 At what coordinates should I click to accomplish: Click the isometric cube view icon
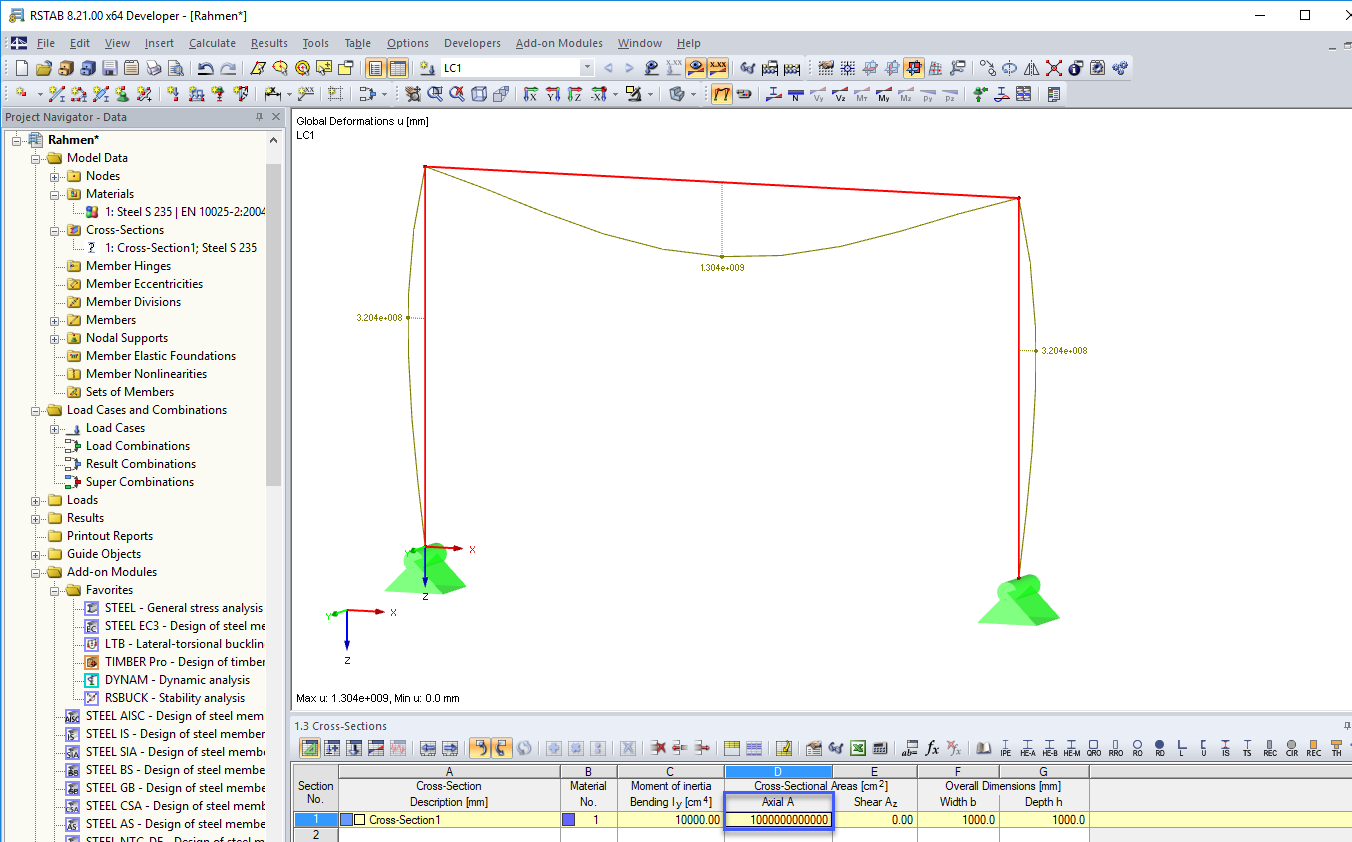click(x=479, y=94)
